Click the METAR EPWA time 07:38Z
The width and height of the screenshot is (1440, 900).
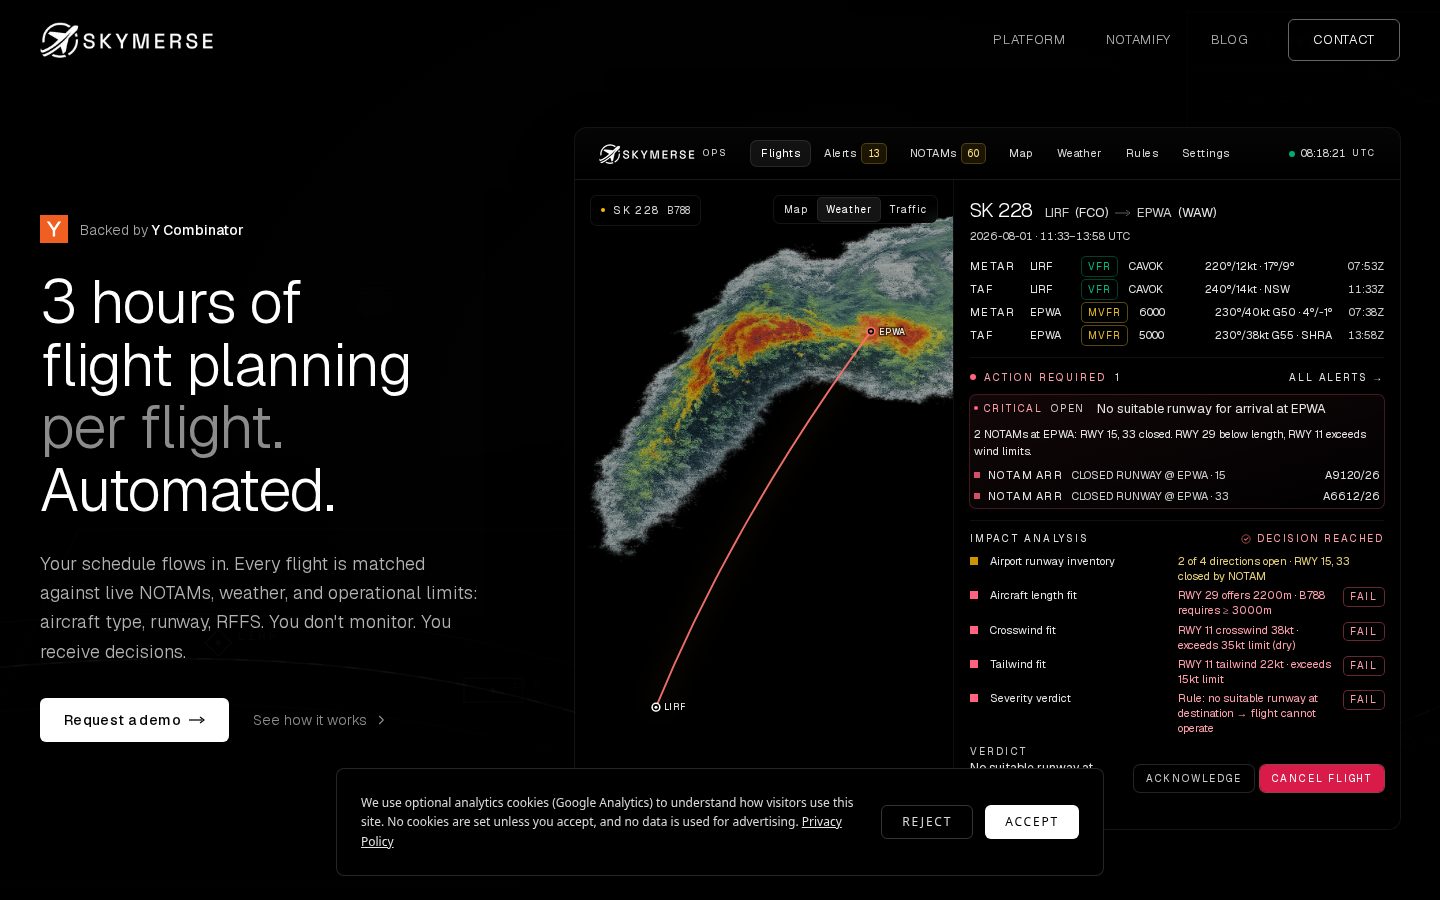click(1366, 312)
